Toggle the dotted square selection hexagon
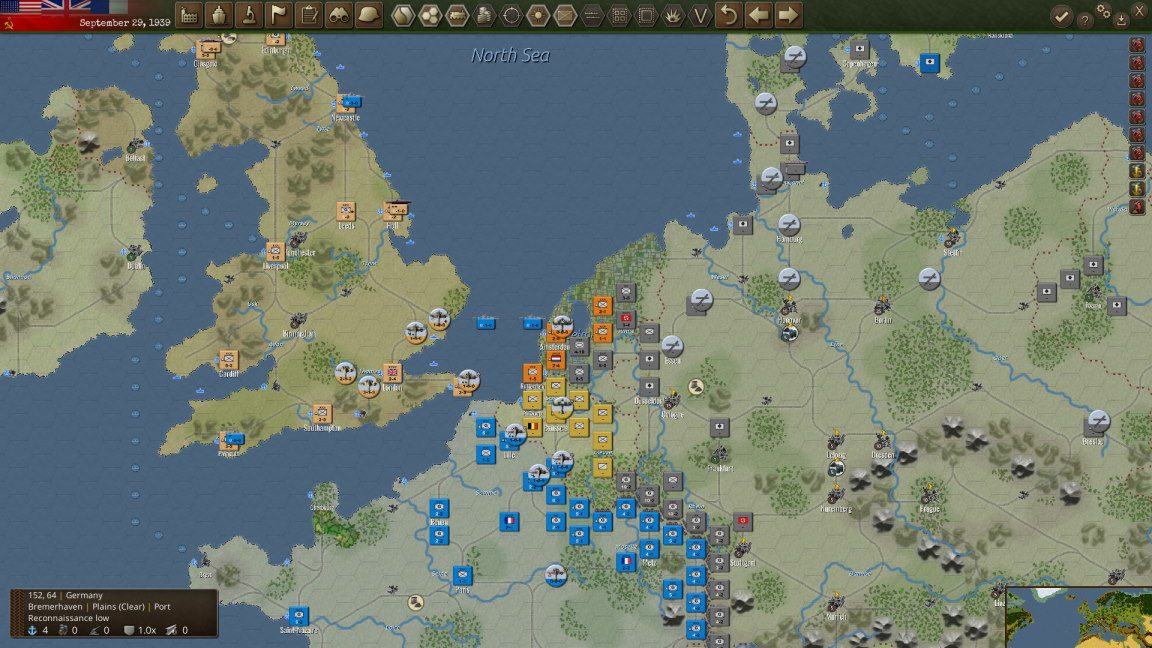The image size is (1152, 648). (646, 15)
